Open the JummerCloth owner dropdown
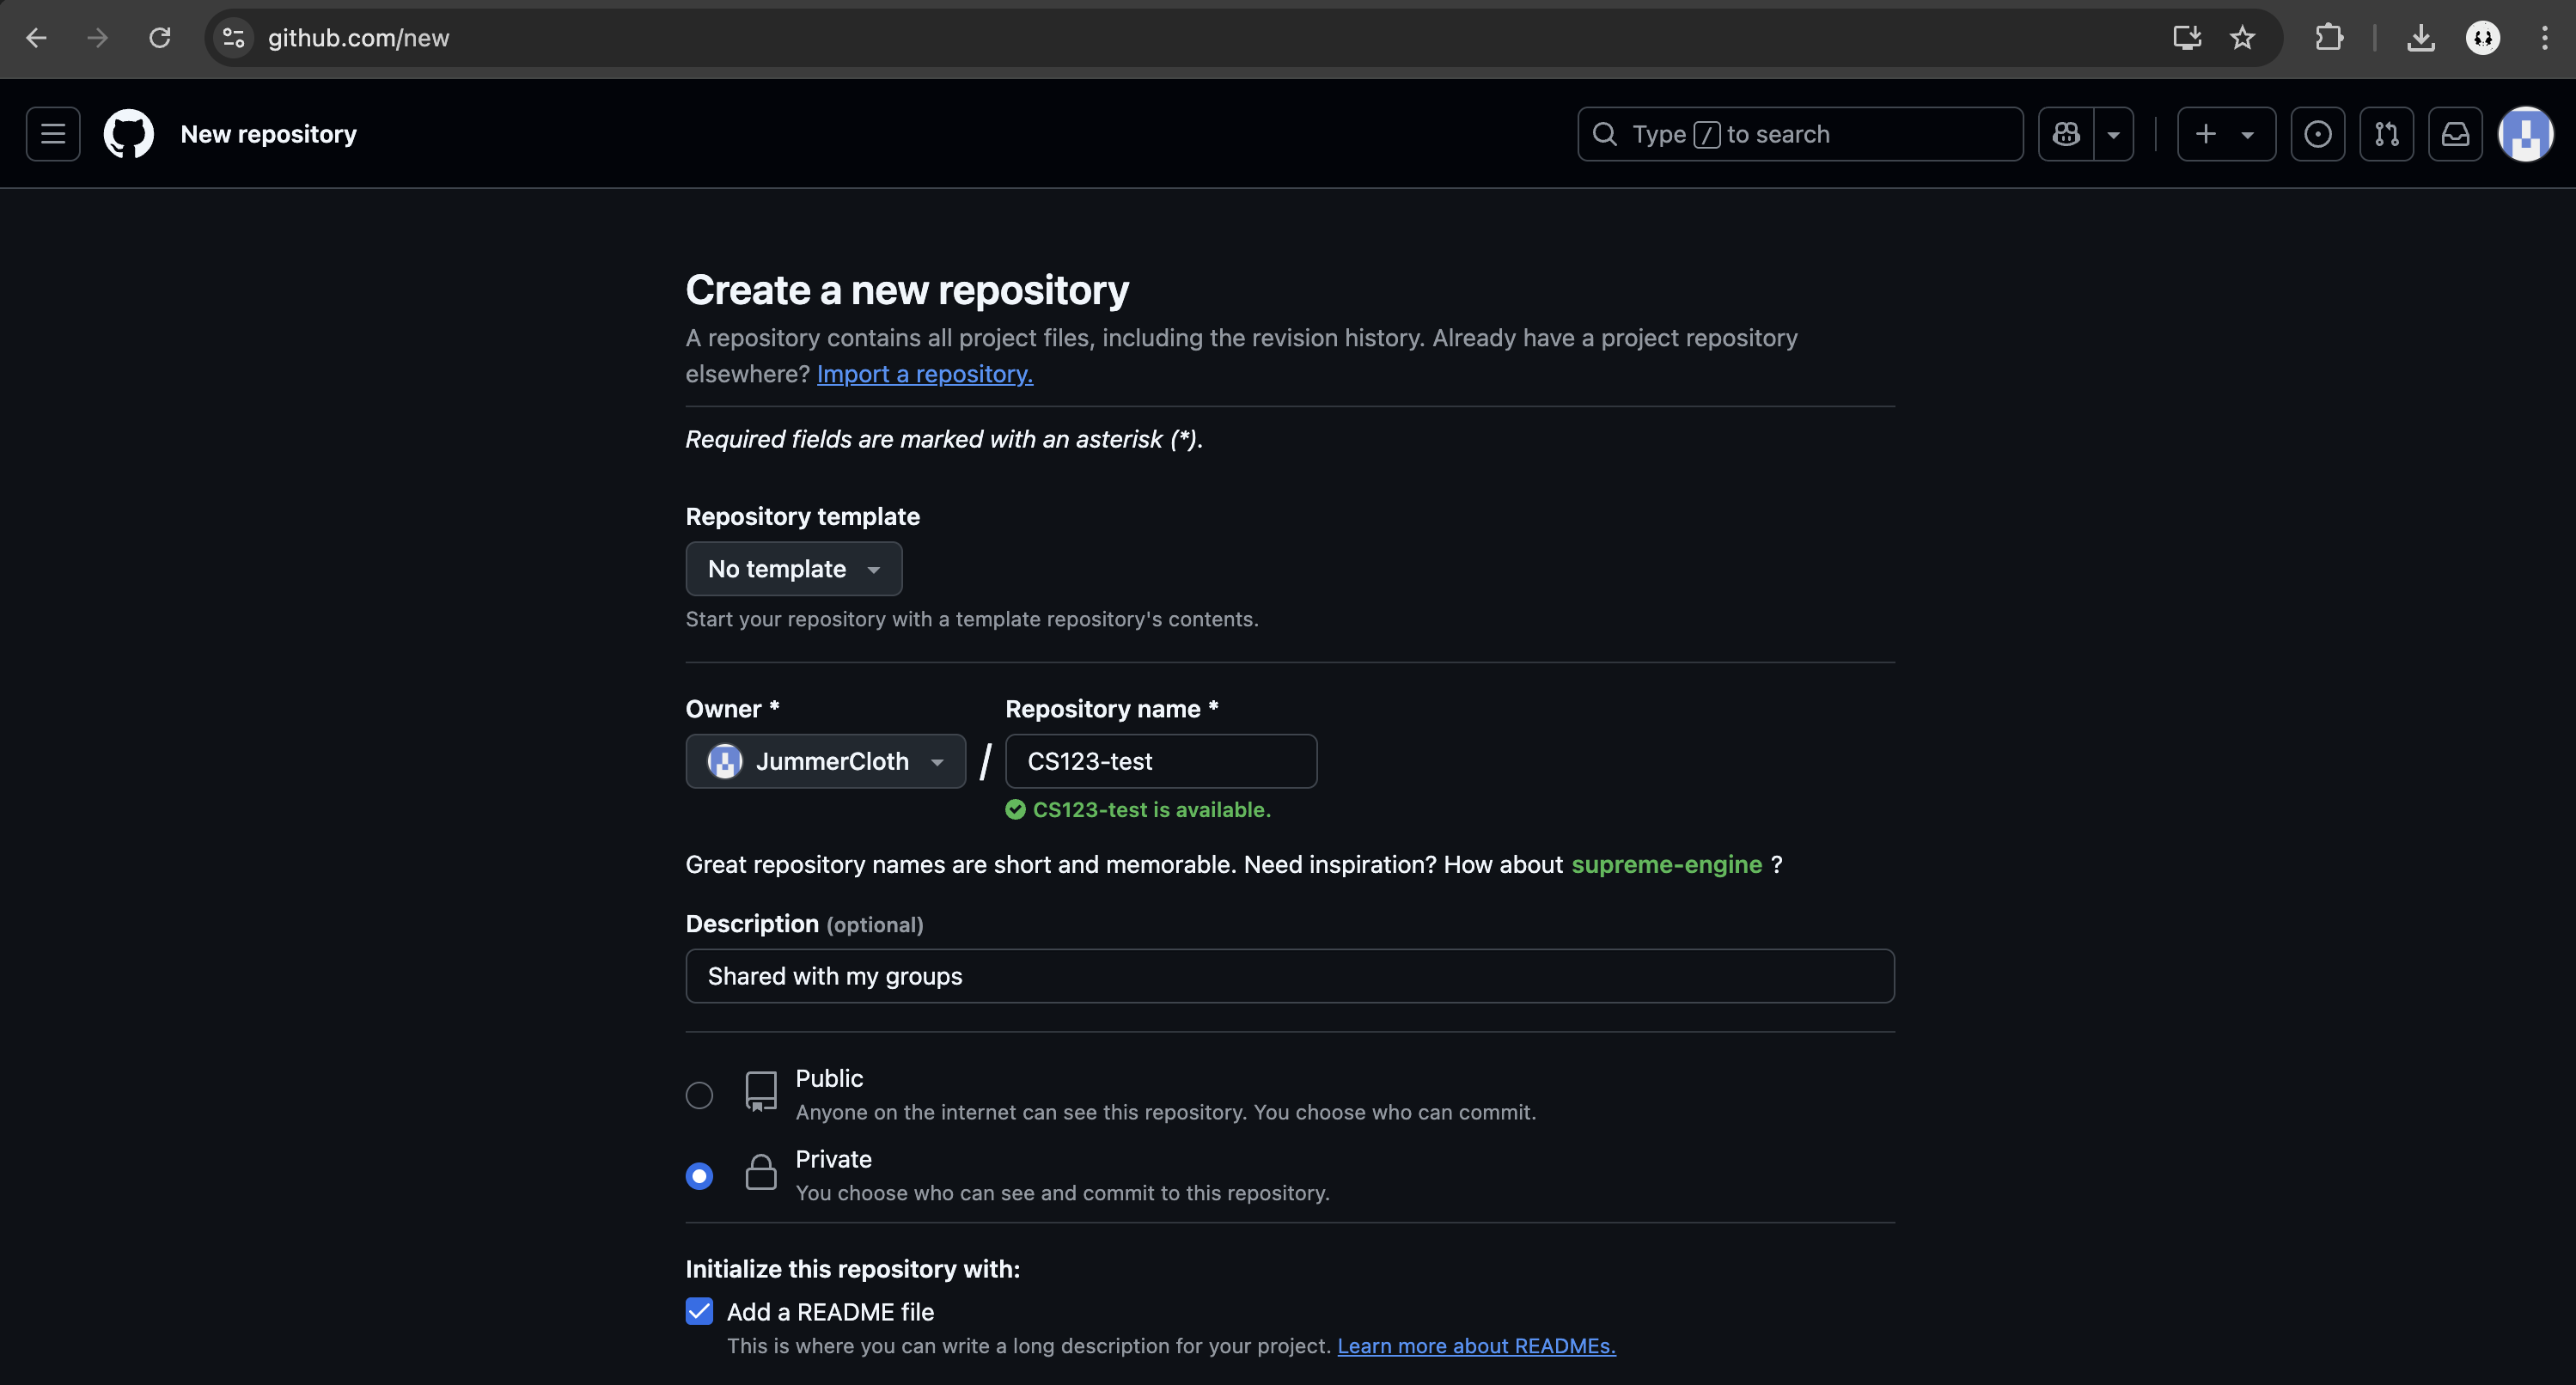Image resolution: width=2576 pixels, height=1385 pixels. [826, 762]
